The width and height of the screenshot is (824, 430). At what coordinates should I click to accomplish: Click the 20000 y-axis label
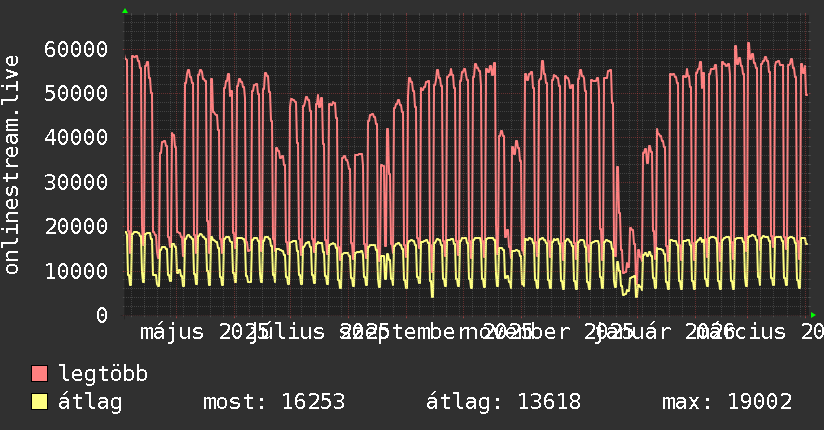[76, 227]
